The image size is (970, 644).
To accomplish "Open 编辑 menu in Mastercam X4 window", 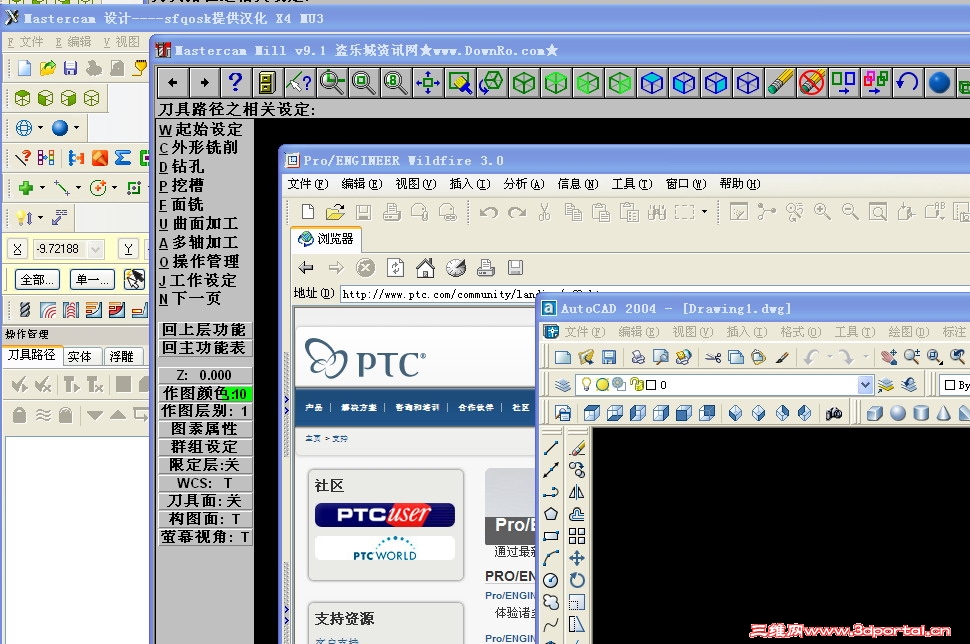I will click(73, 41).
